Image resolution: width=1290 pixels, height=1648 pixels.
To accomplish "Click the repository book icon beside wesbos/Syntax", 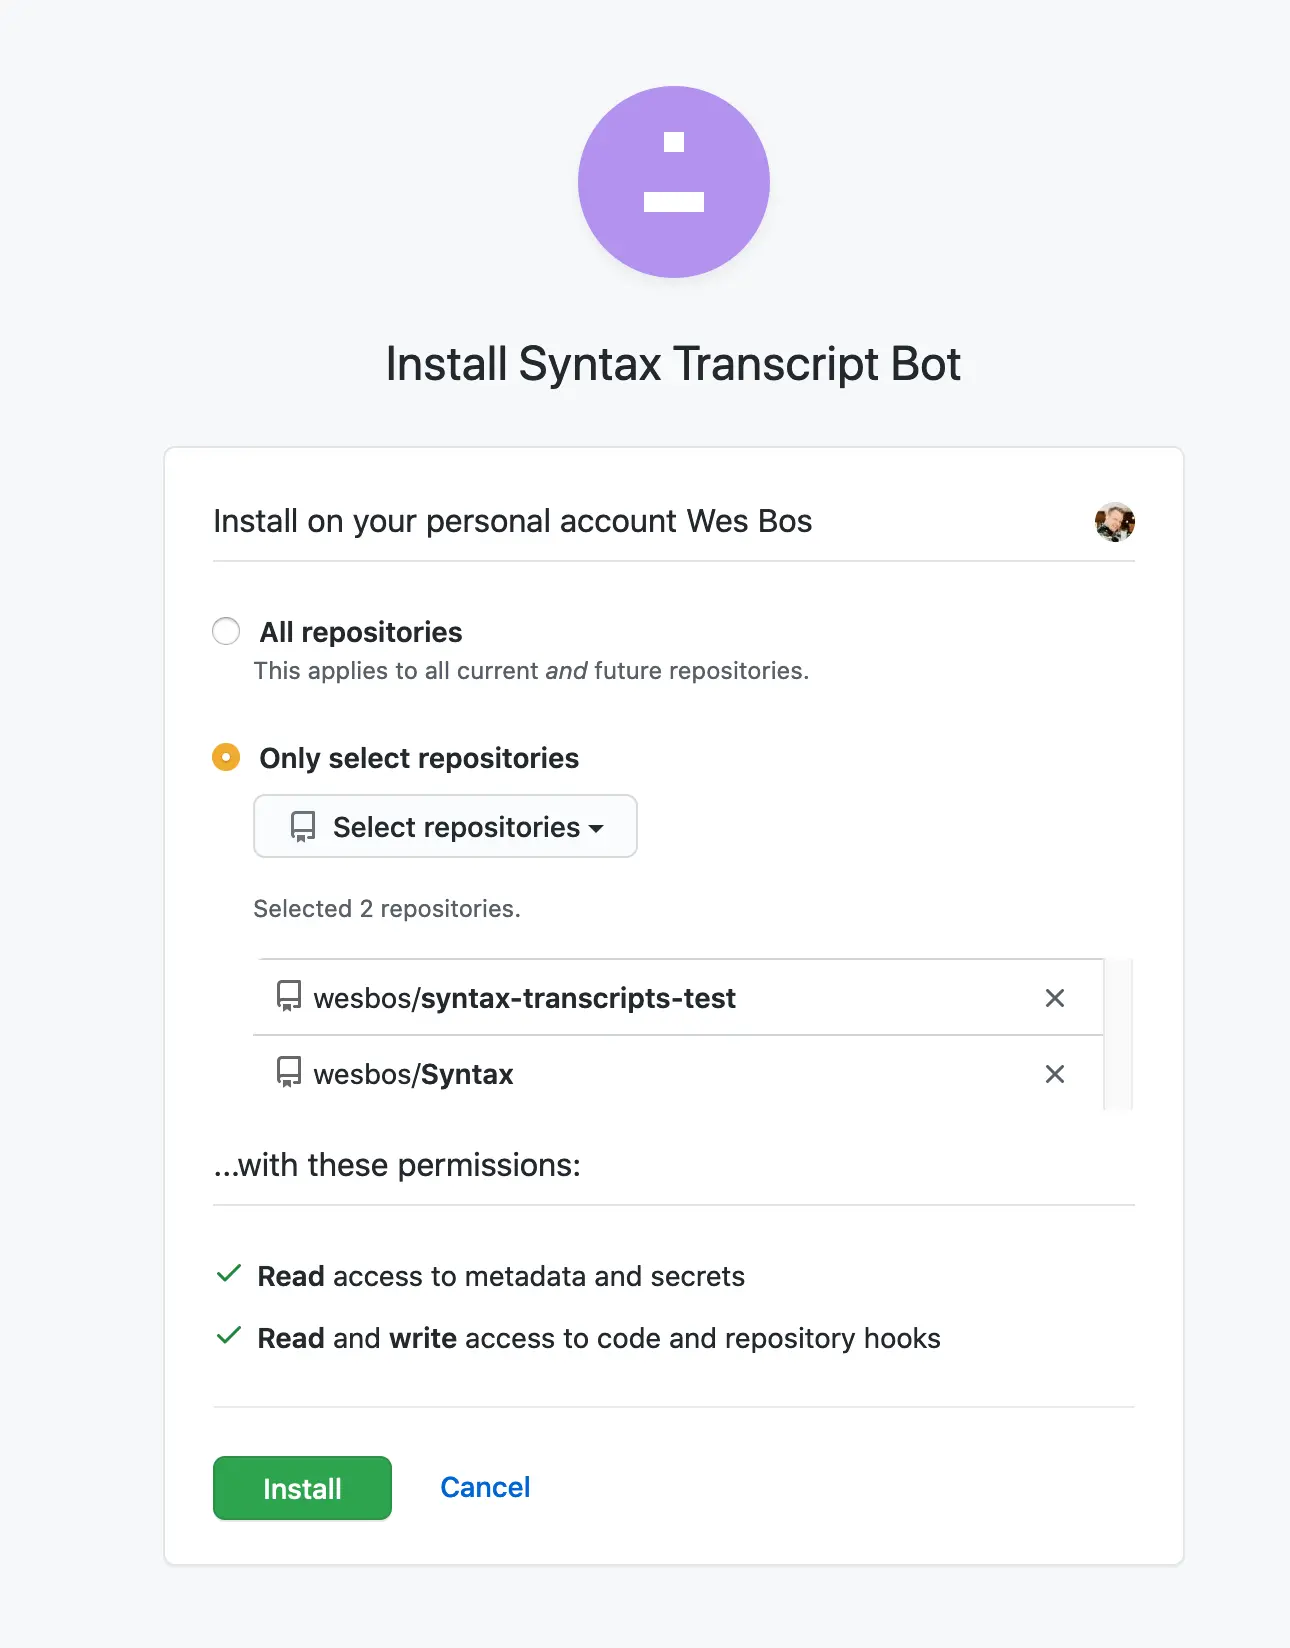I will click(x=289, y=1072).
